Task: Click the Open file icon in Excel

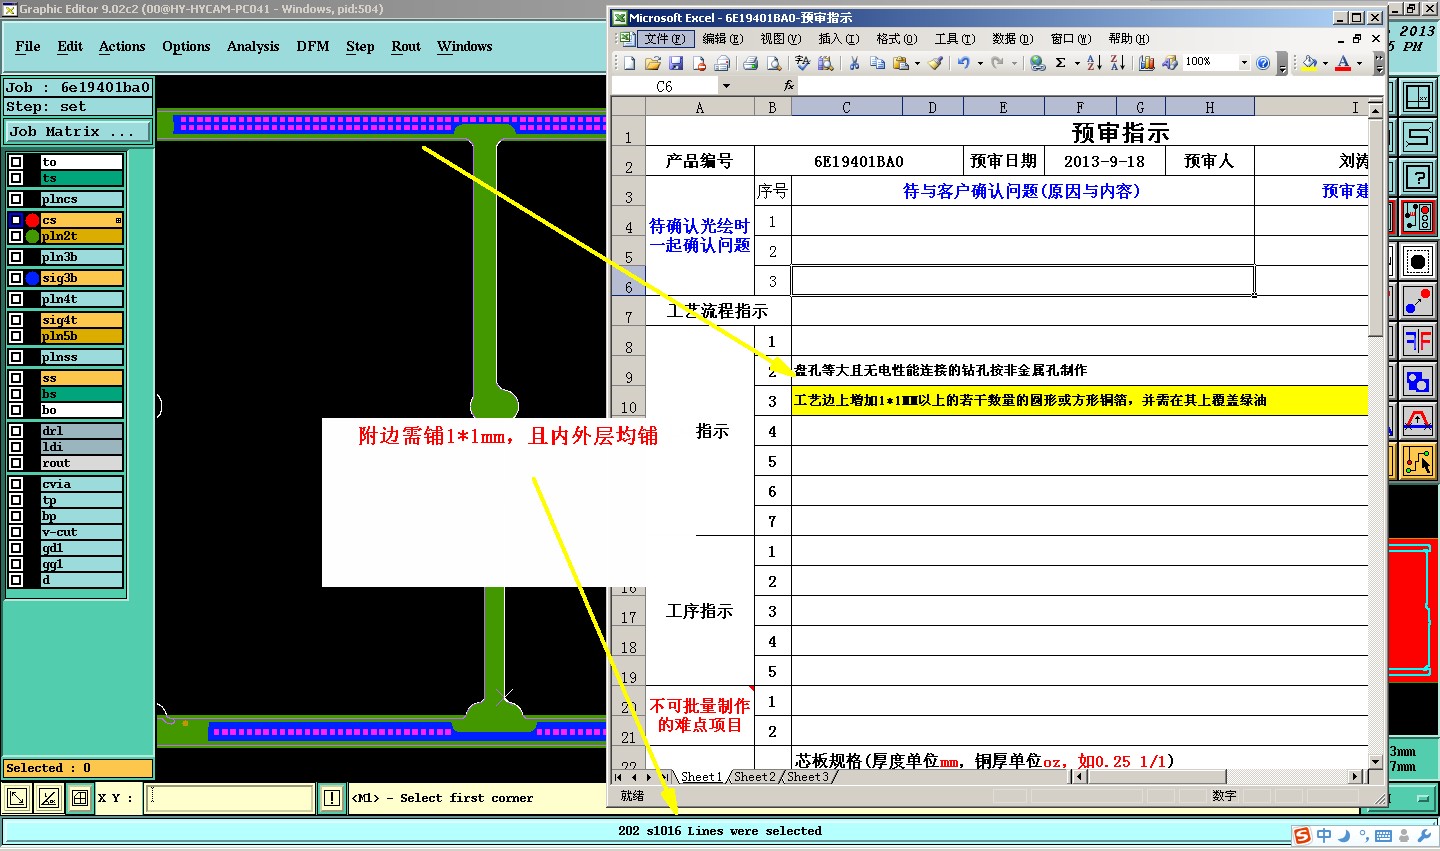Action: pos(652,63)
